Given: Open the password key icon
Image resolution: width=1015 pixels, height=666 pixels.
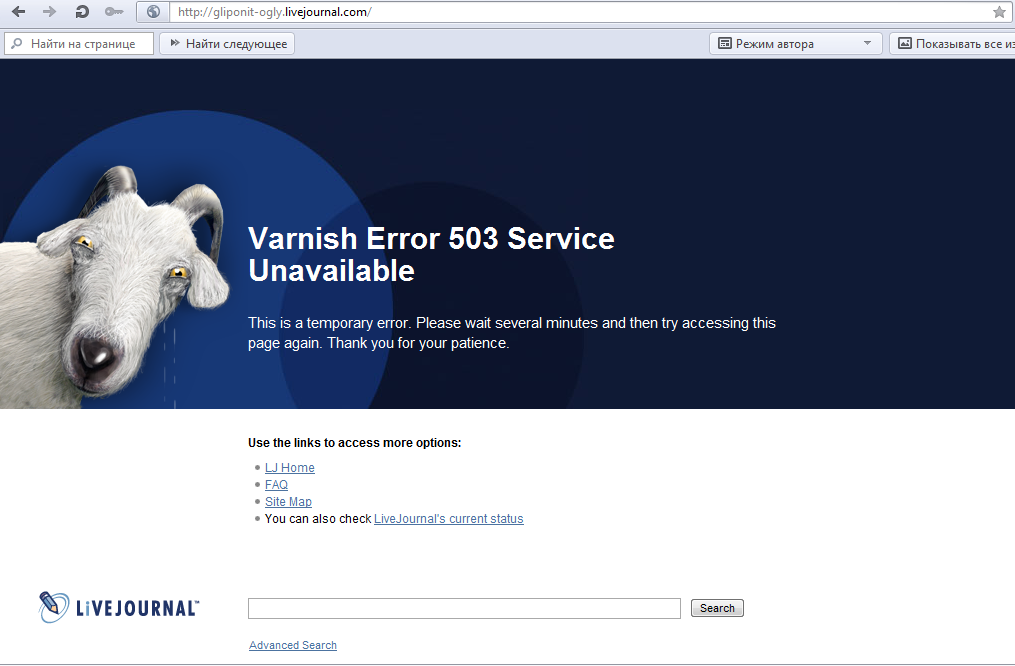Looking at the screenshot, I should pos(114,12).
